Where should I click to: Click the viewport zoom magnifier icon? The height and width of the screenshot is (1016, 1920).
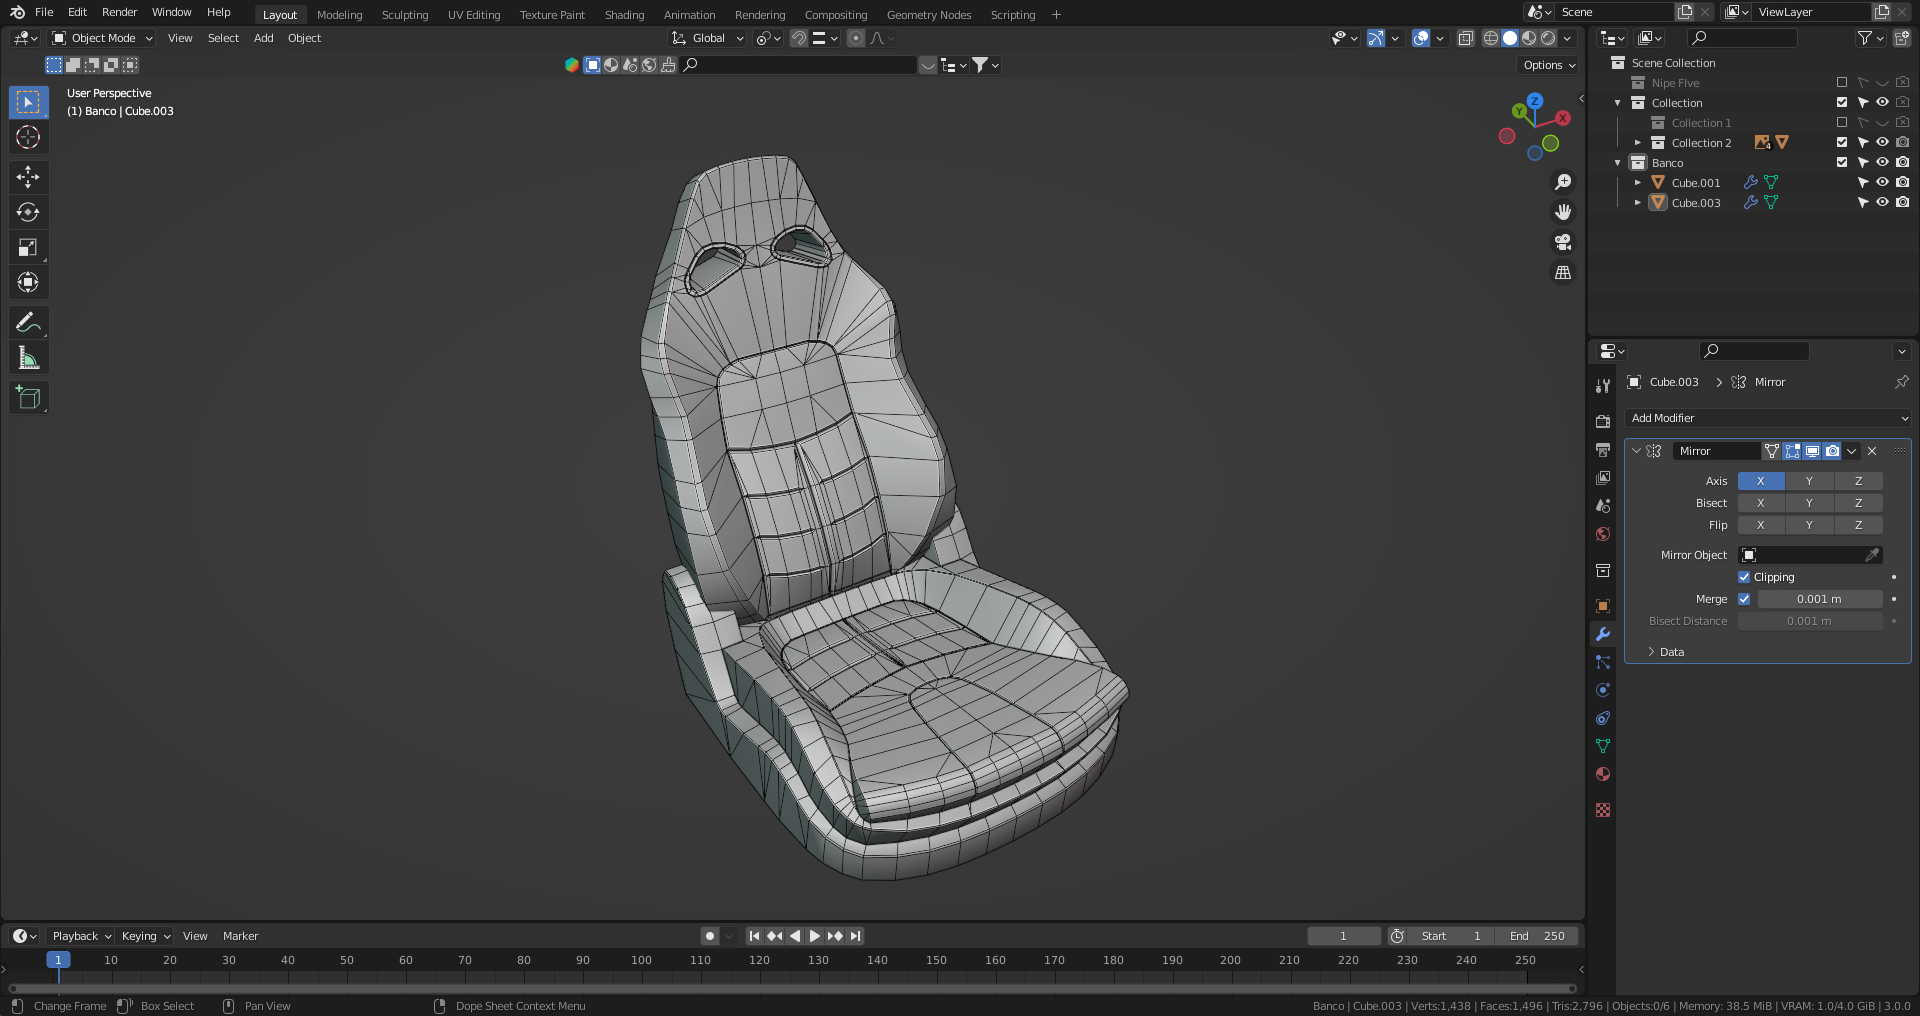pyautogui.click(x=1563, y=182)
